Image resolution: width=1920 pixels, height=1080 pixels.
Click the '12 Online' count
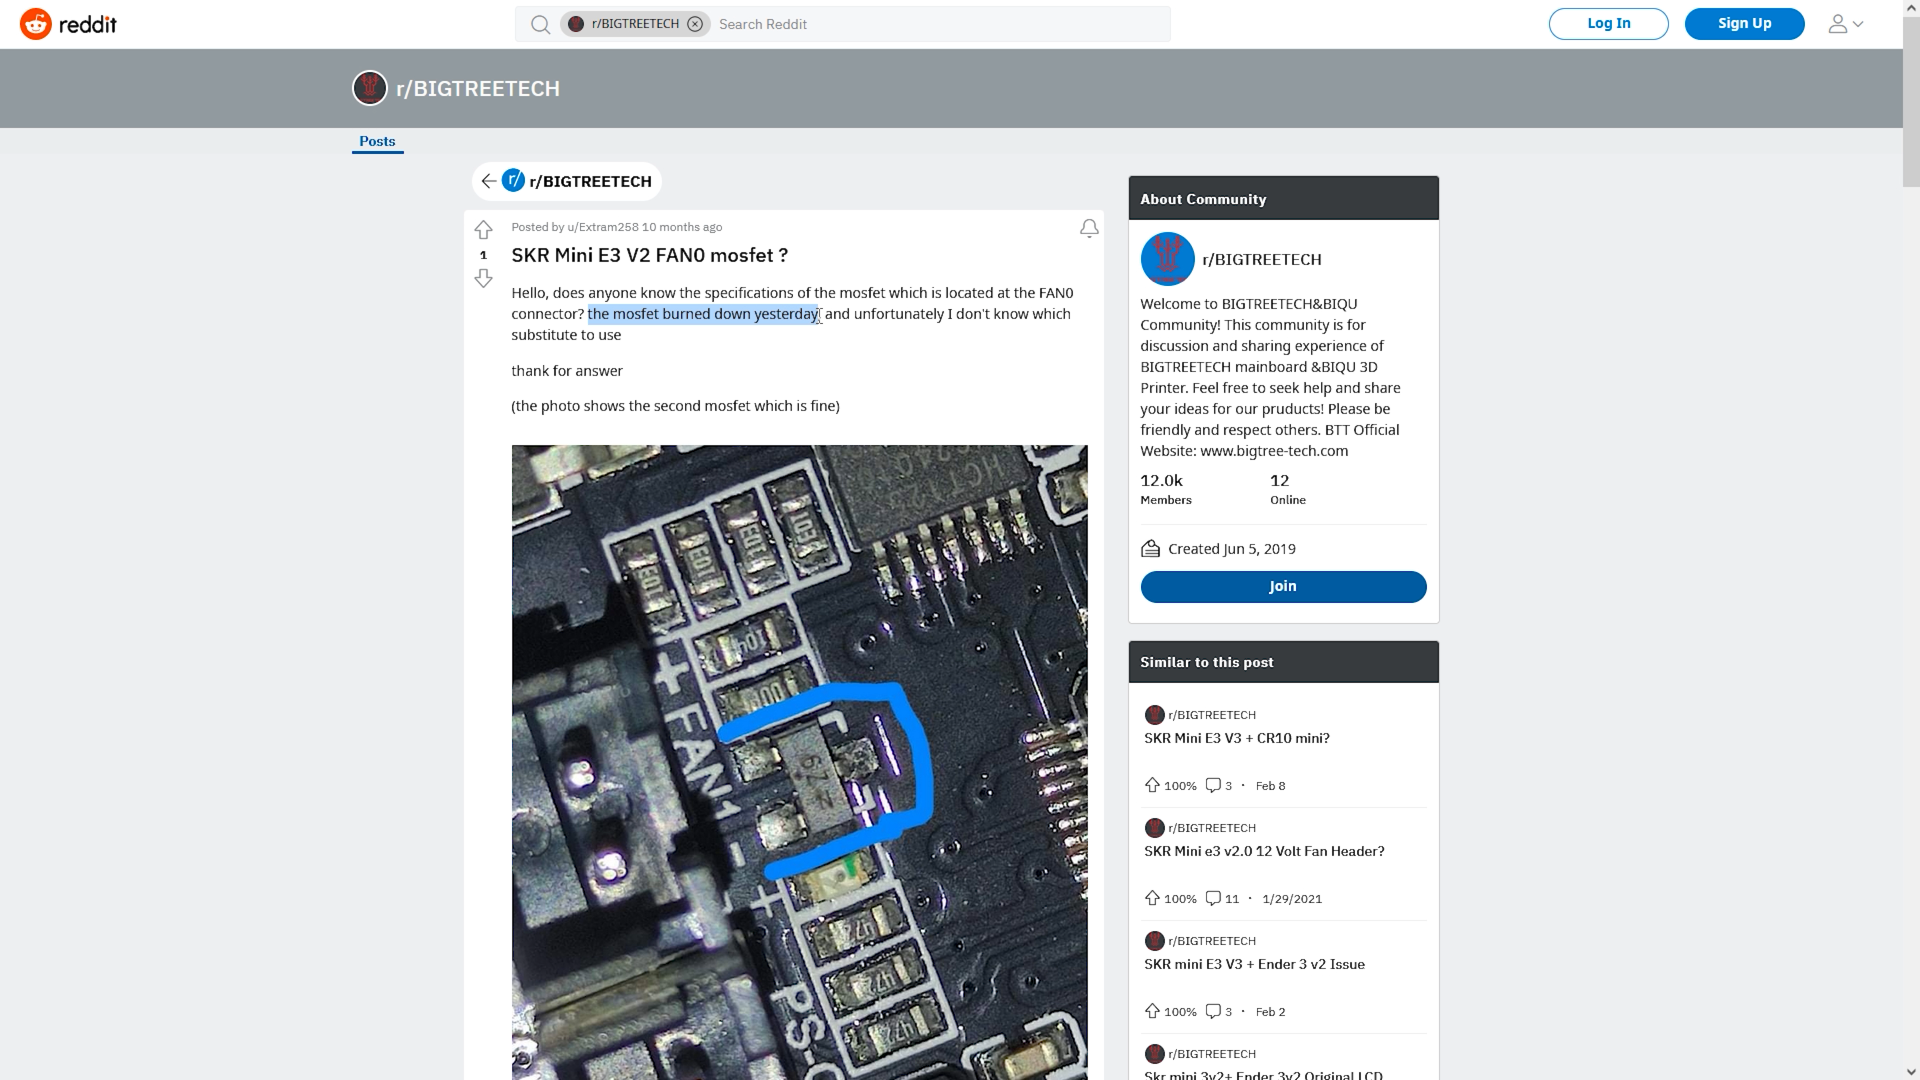point(1288,489)
